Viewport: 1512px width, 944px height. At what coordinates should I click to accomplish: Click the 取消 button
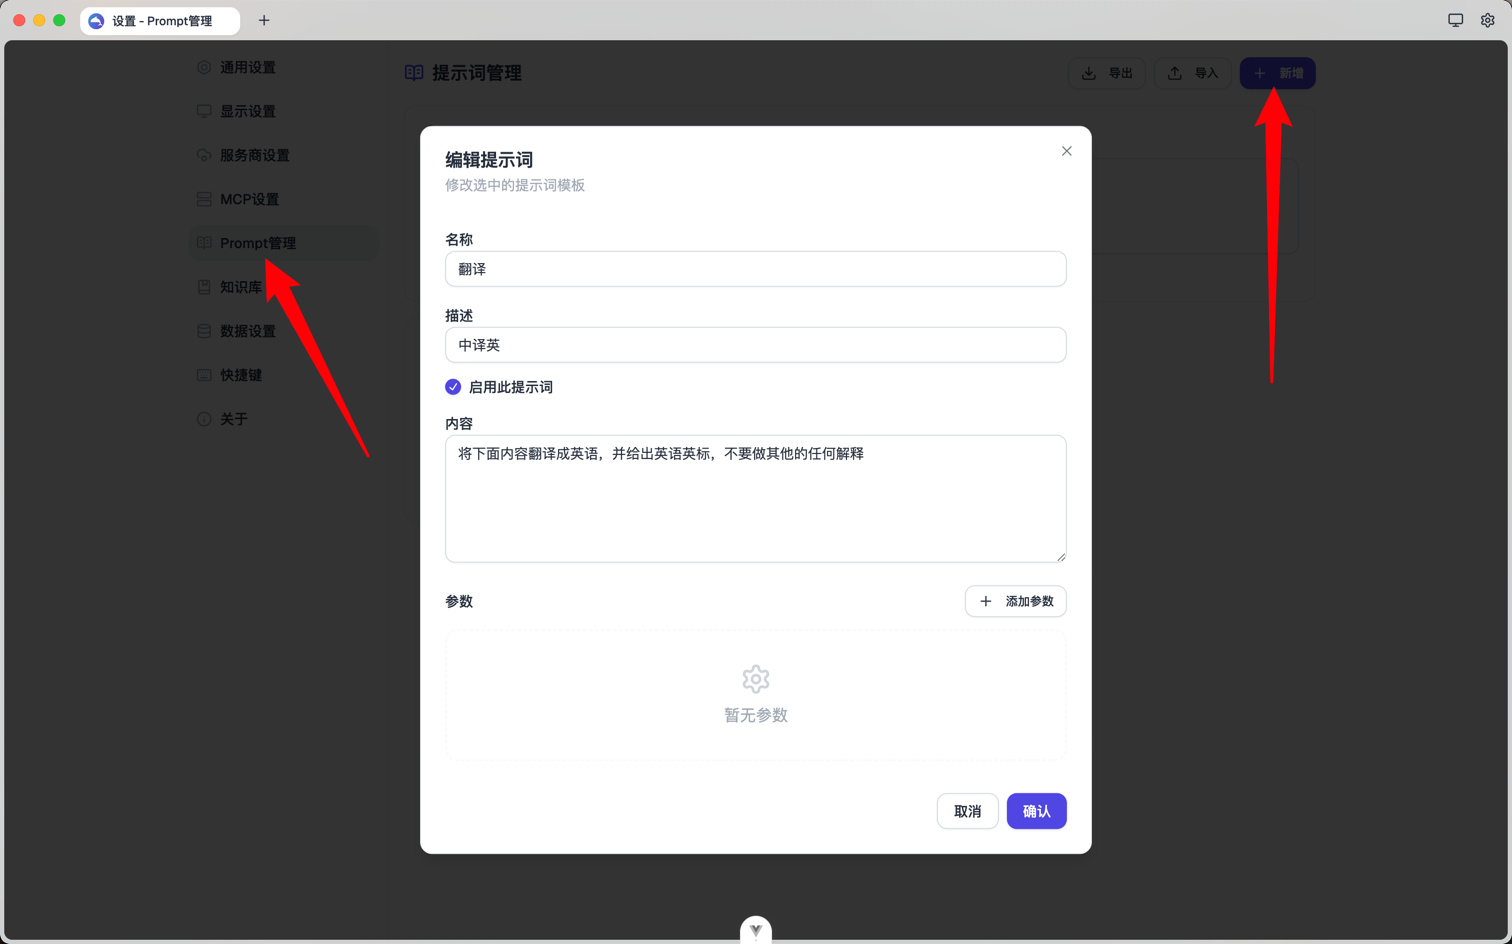[967, 811]
